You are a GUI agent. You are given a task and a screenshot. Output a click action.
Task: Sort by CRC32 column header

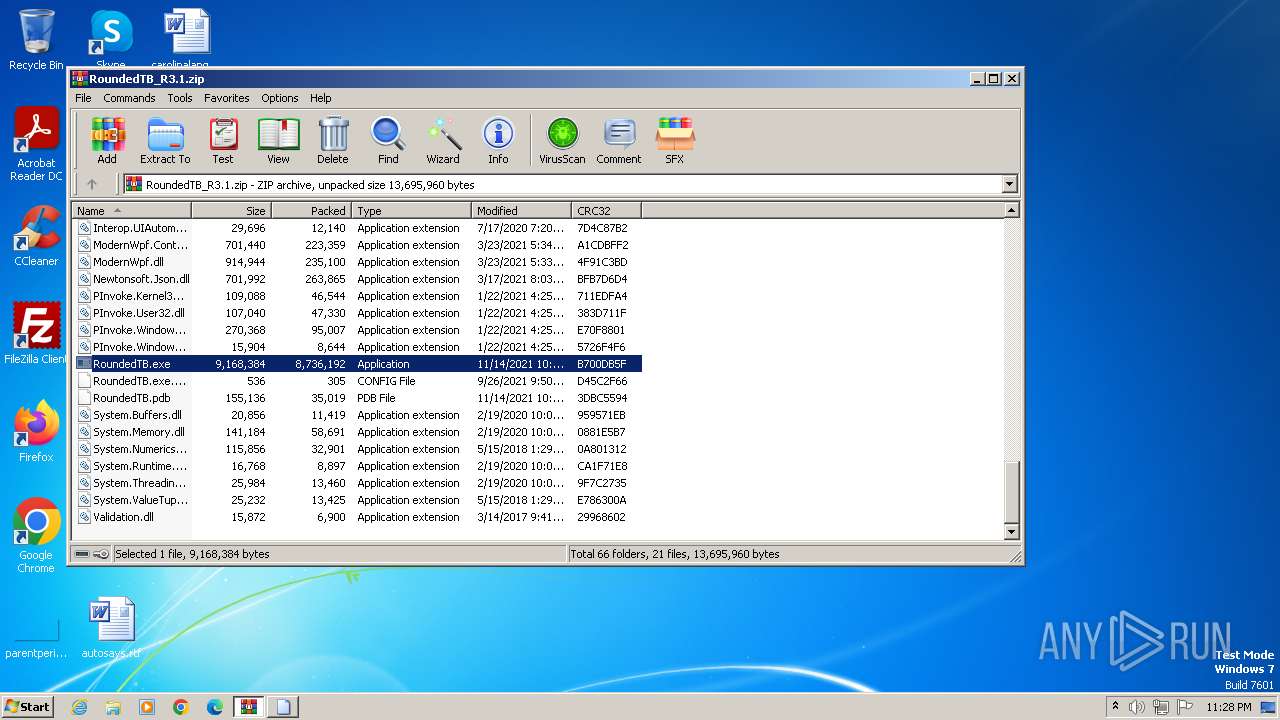(x=607, y=211)
